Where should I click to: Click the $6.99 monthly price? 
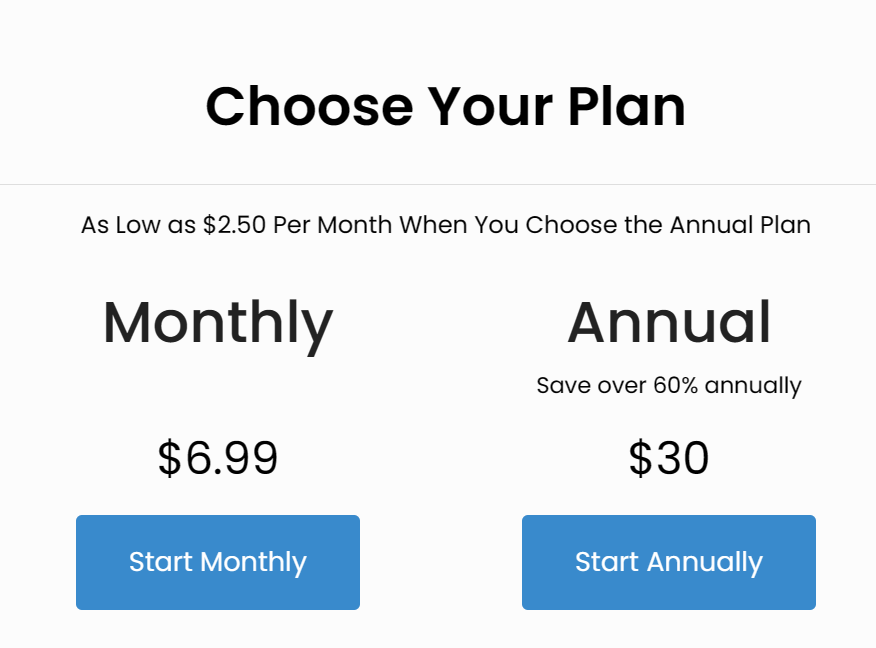tap(218, 458)
